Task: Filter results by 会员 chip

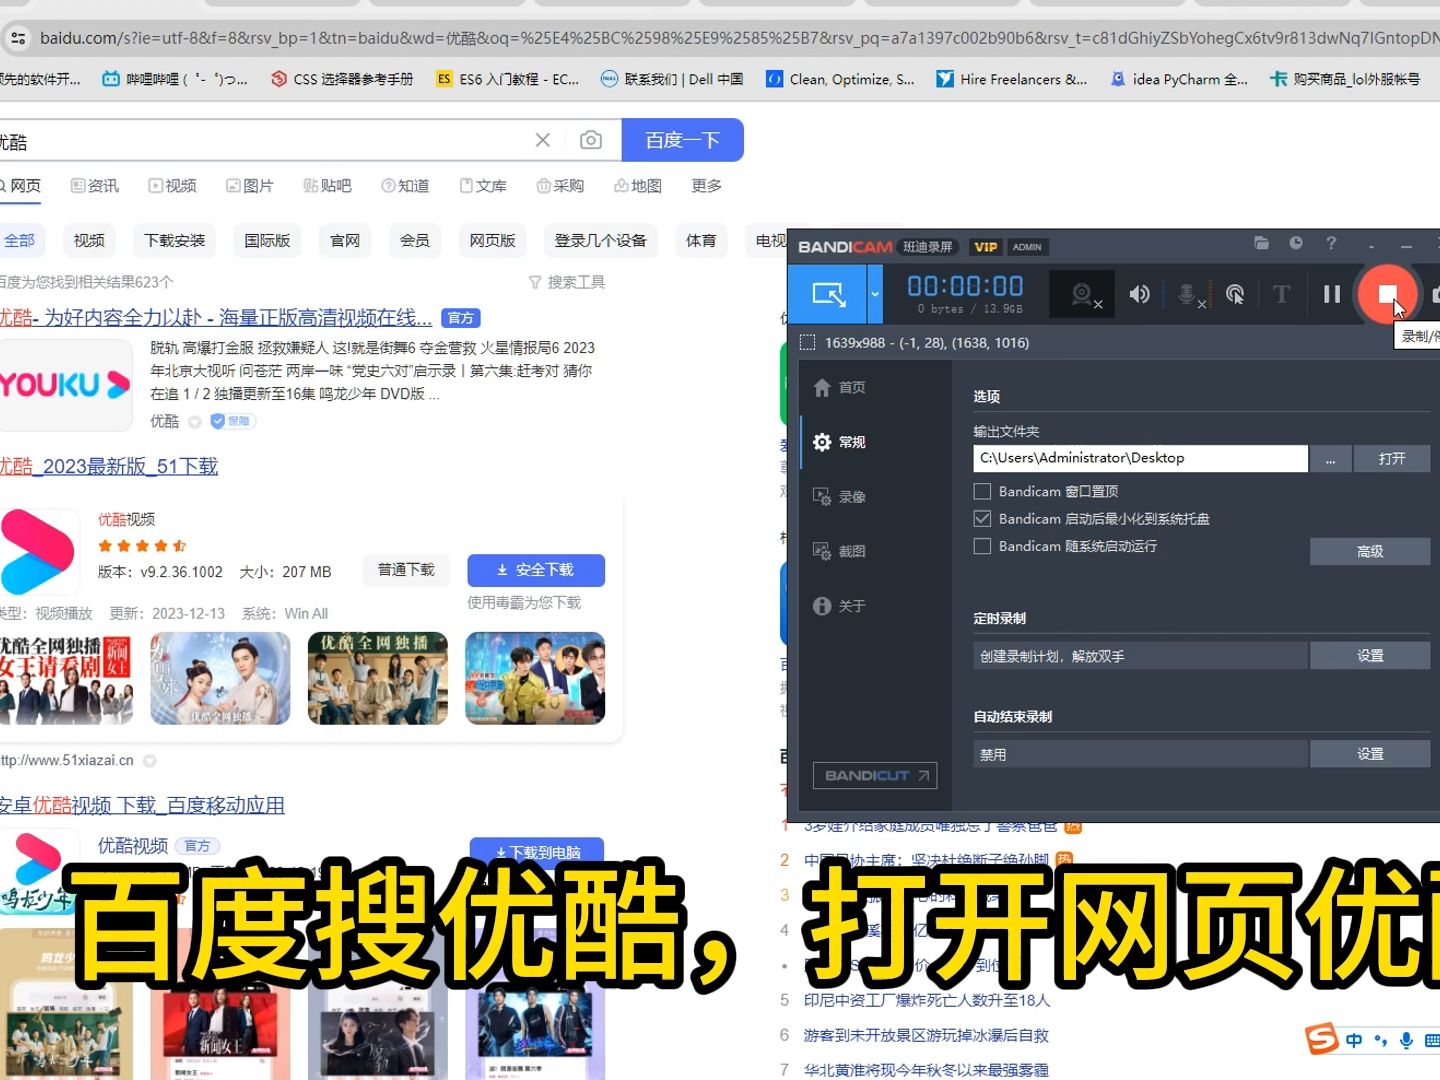Action: point(414,240)
